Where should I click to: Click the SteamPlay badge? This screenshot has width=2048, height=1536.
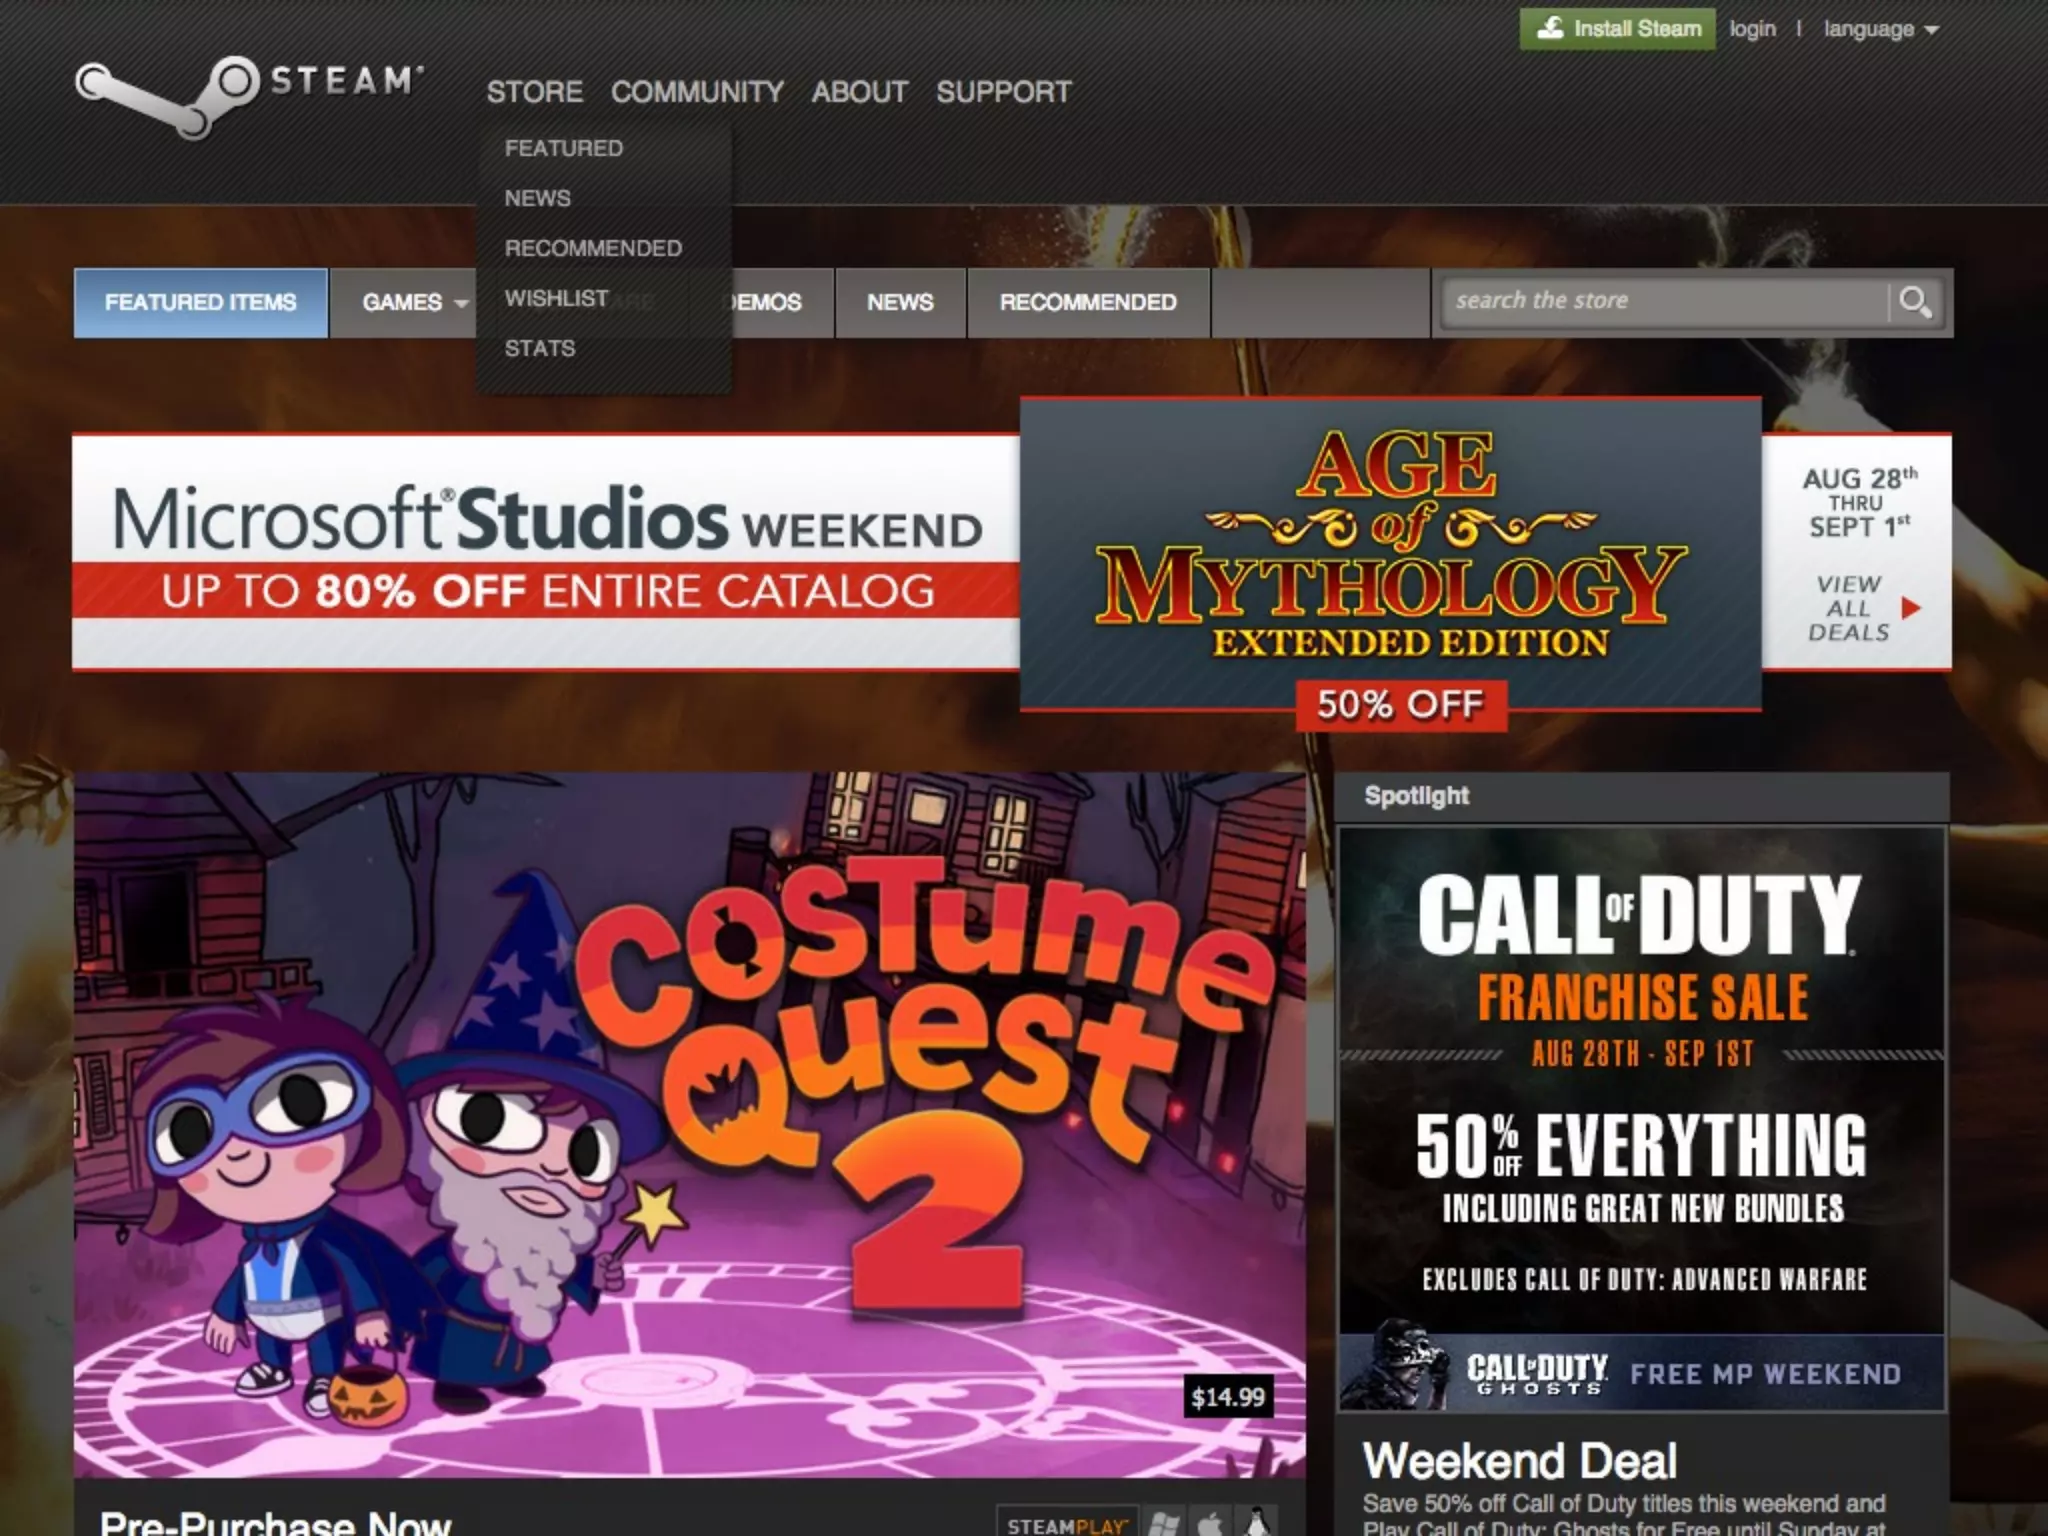1066,1524
